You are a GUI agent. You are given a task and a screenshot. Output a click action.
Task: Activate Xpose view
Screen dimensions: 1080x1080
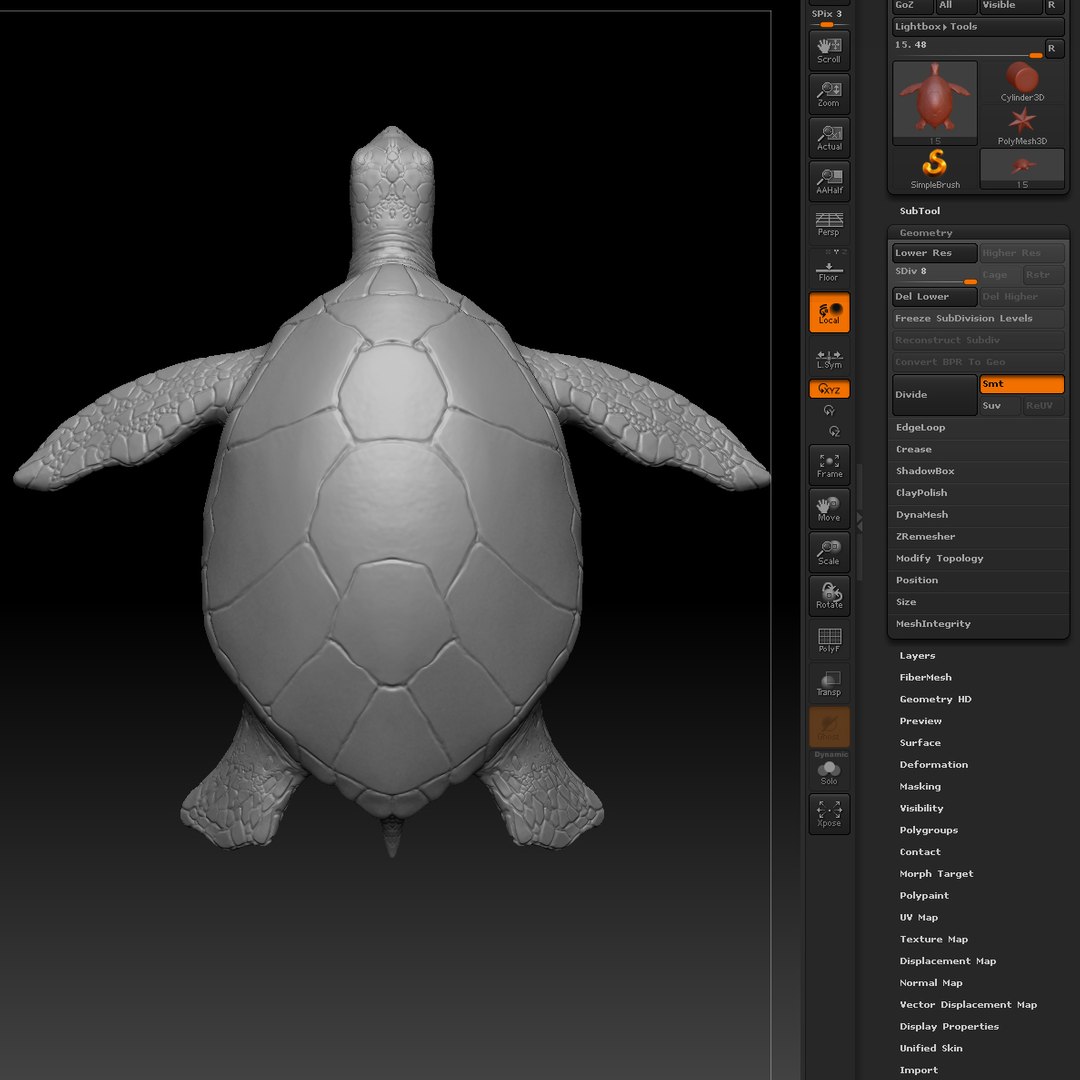(829, 813)
